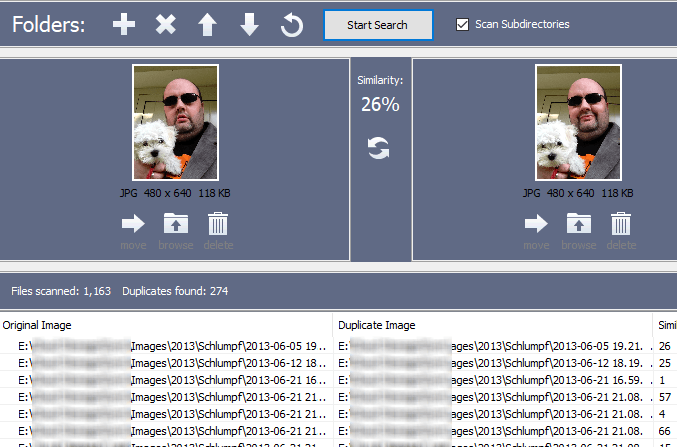This screenshot has height=447, width=677.
Task: Click the 26% similarity value
Action: click(x=380, y=104)
